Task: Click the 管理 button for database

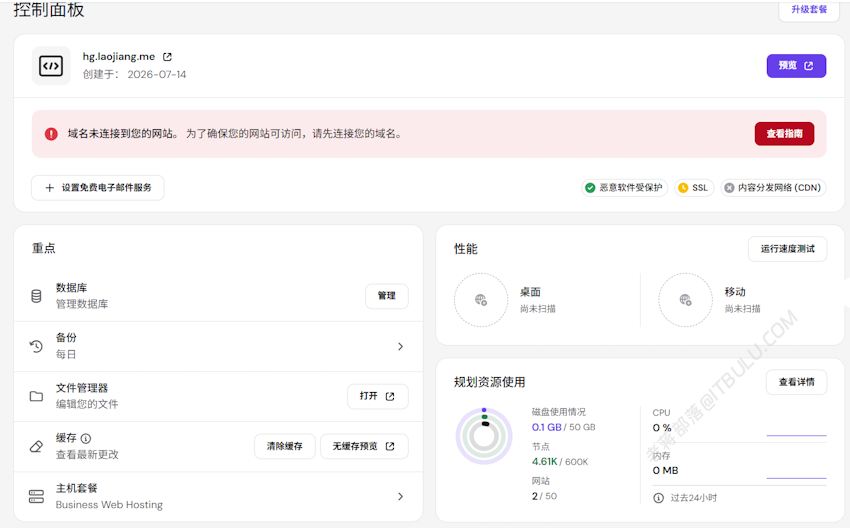Action: tap(387, 296)
